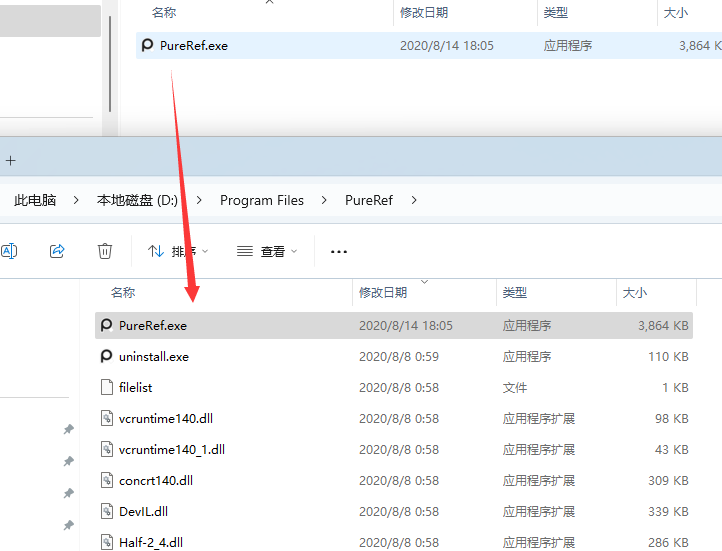Sort by 大小 column in lower window
722x551 pixels.
(x=635, y=293)
